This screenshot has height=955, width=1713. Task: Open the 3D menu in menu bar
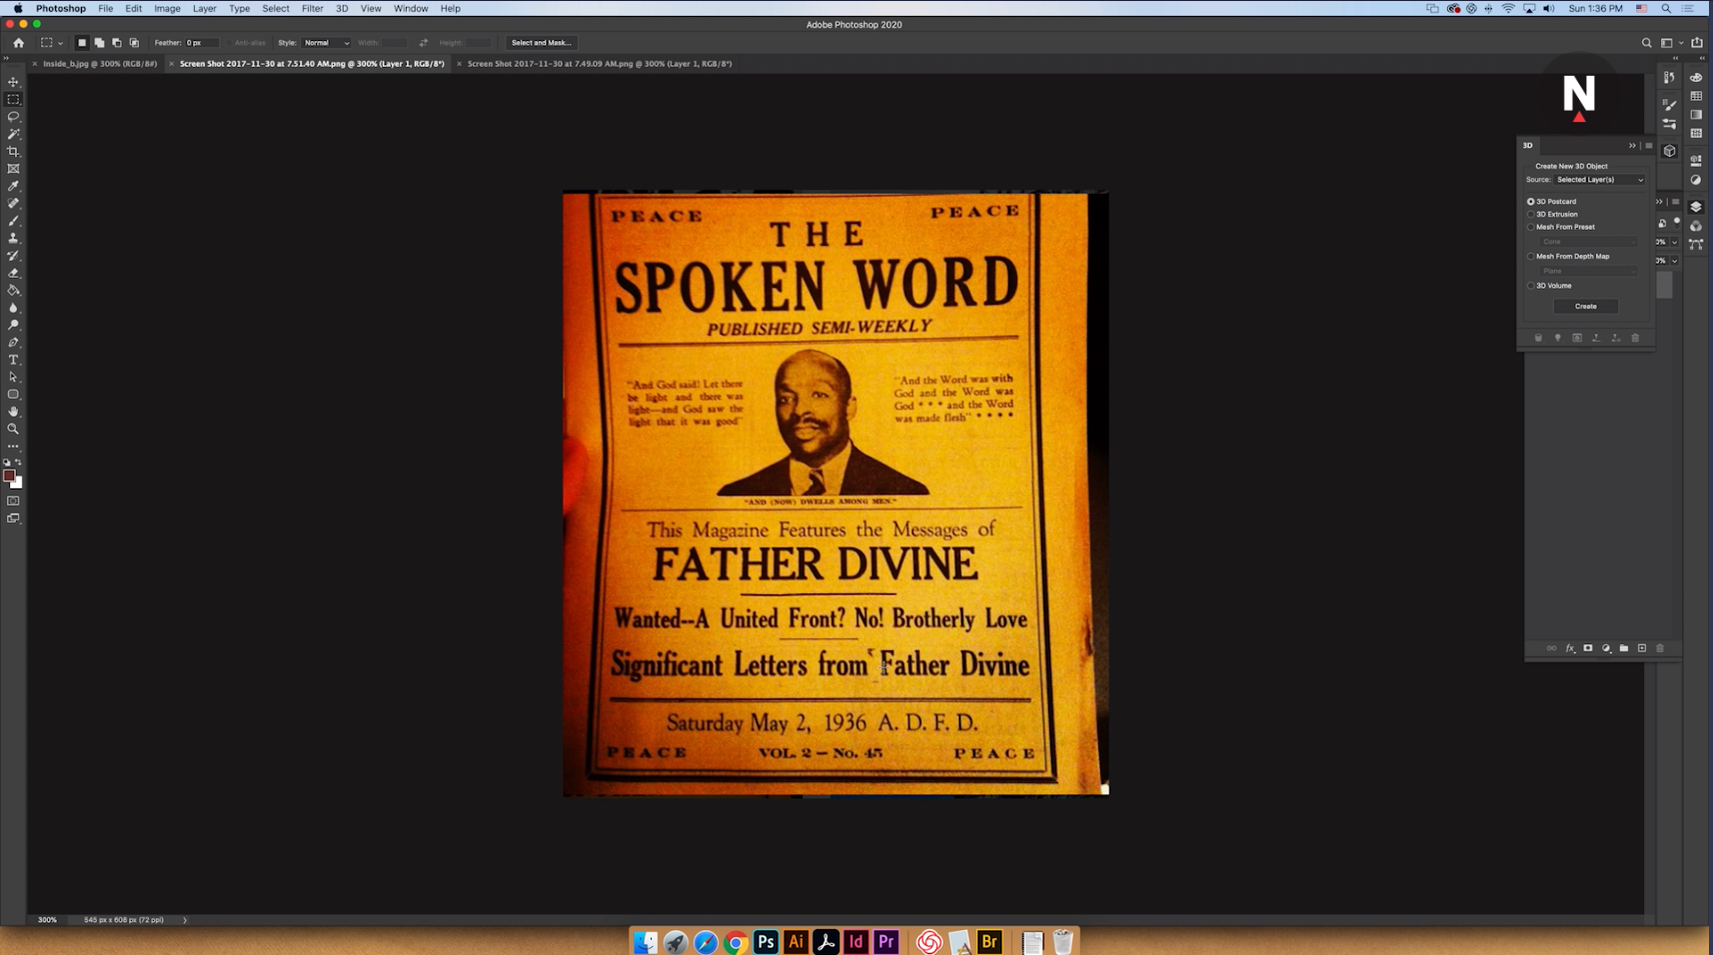click(x=341, y=8)
